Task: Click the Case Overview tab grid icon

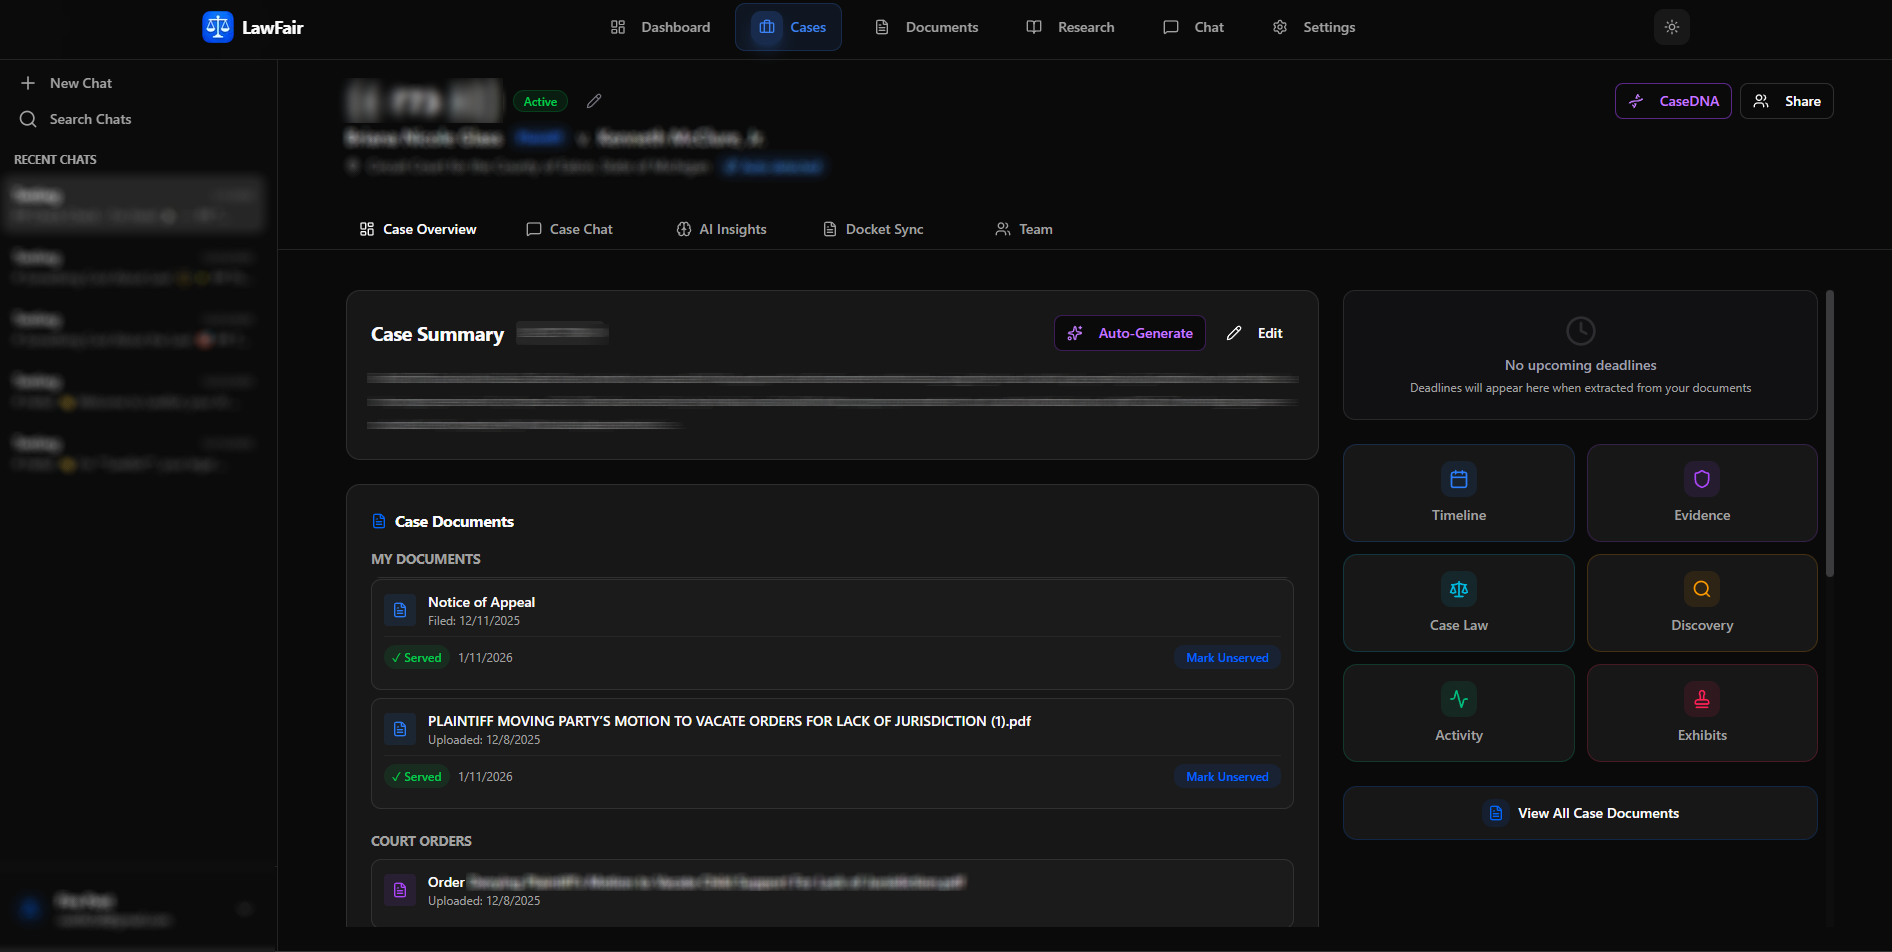Action: coord(367,229)
